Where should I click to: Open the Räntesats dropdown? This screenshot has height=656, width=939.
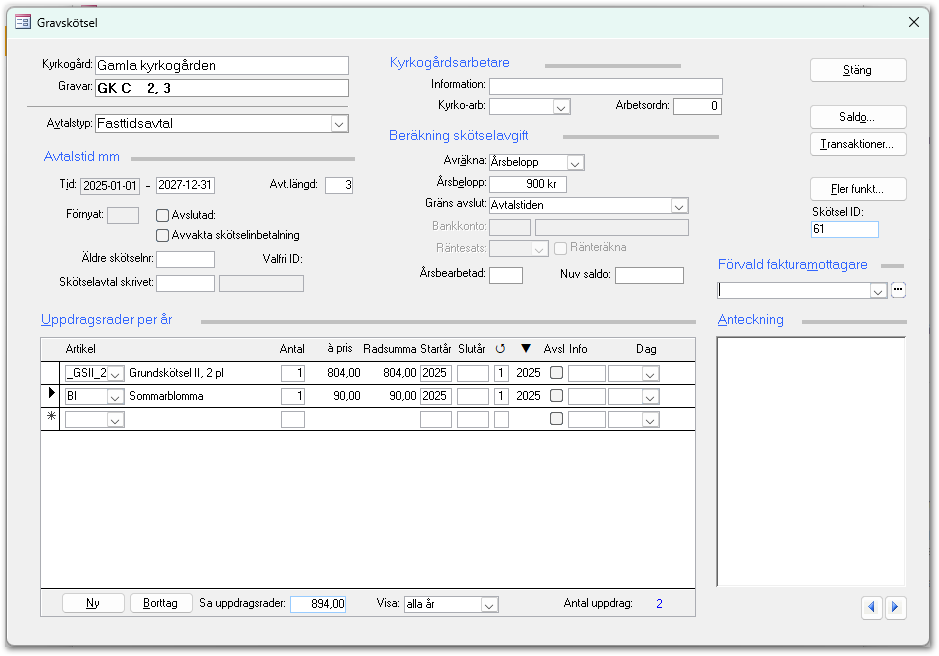(x=539, y=249)
